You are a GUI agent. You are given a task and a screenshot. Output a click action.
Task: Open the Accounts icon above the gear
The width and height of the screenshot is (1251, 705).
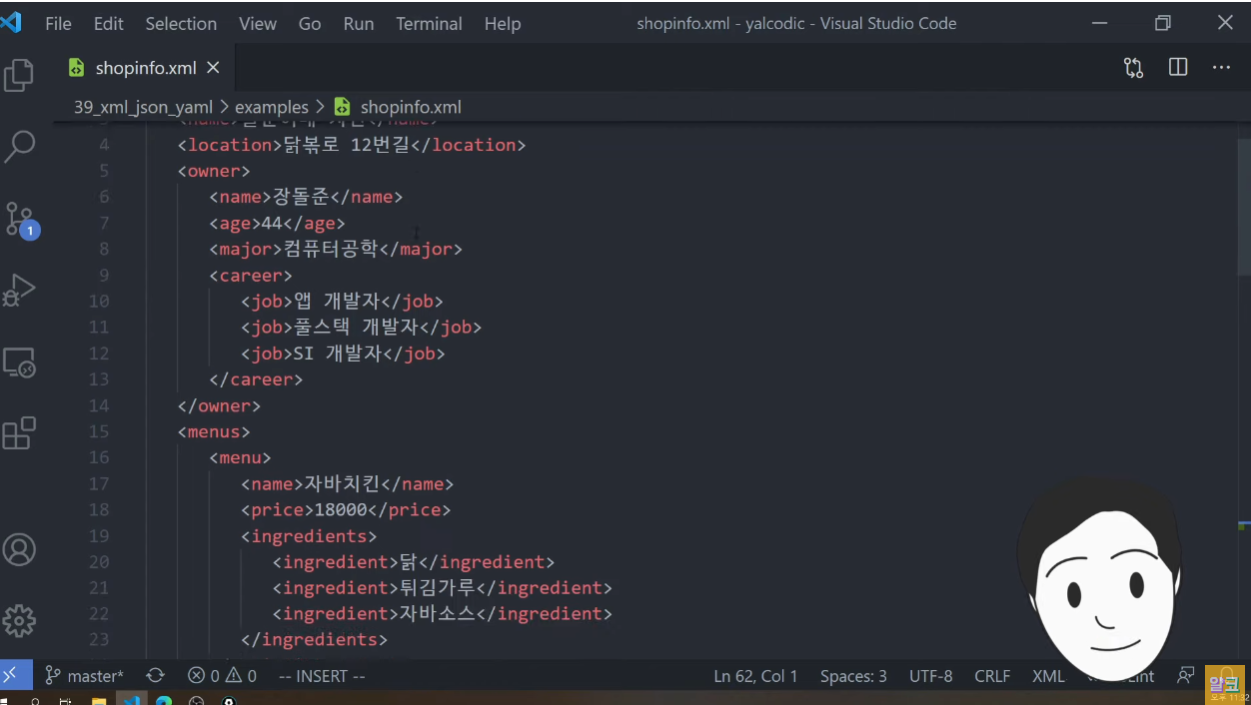(18, 549)
